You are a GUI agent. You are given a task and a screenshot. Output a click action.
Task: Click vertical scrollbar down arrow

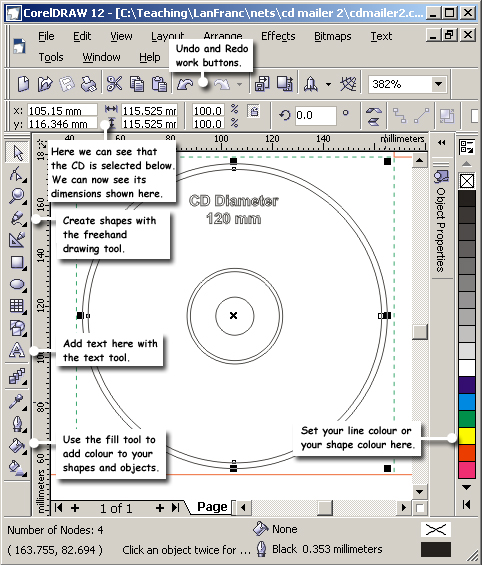(419, 492)
